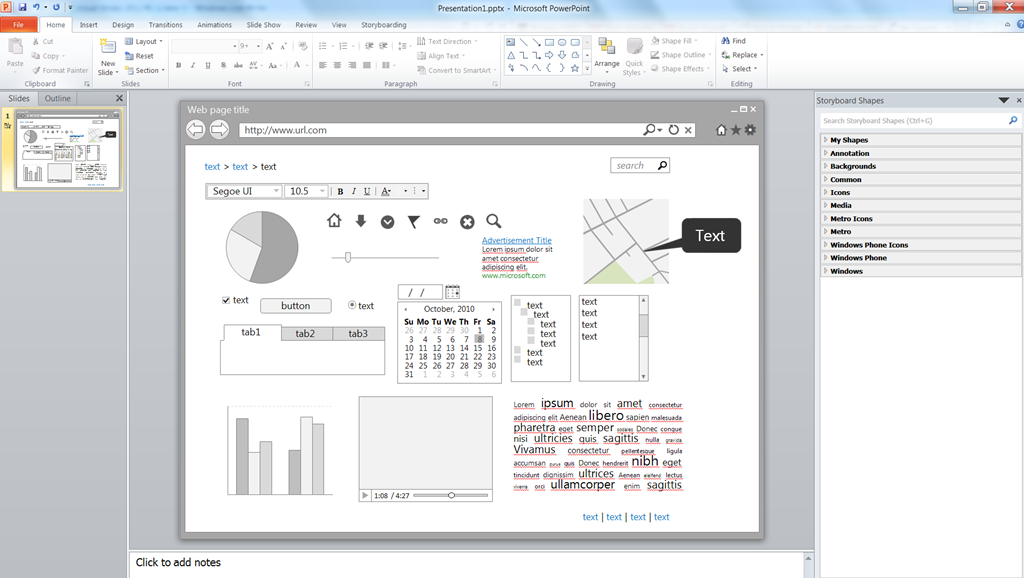Click the calendar picker icon beside date field
This screenshot has width=1024, height=578.
pos(453,292)
